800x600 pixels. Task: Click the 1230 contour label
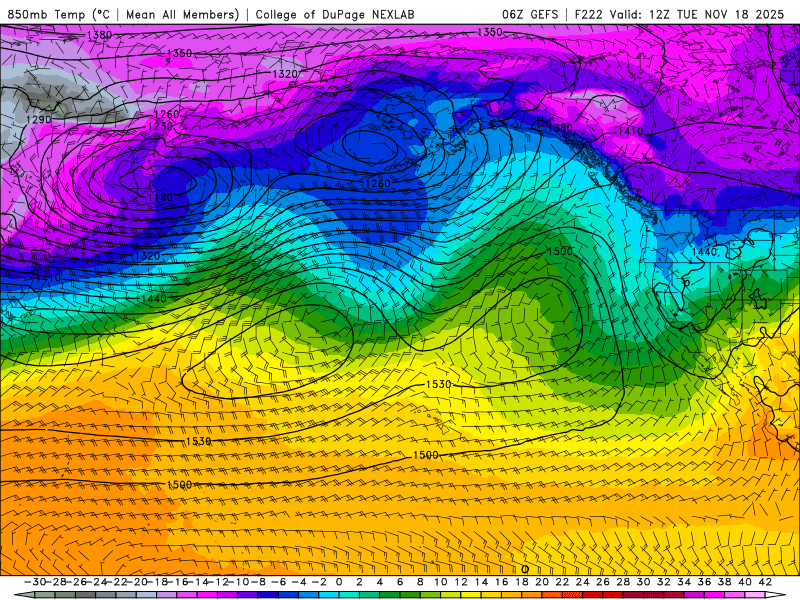[160, 126]
